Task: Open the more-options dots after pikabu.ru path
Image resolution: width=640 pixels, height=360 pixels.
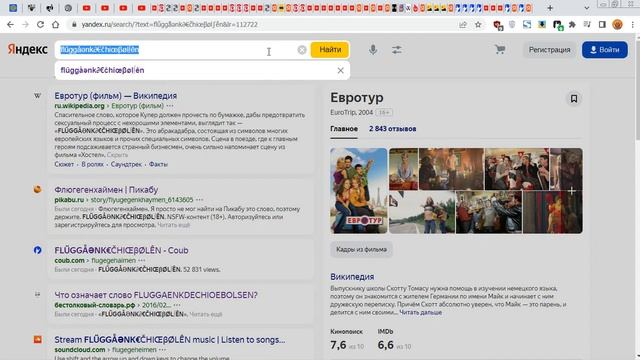Action: (199, 200)
